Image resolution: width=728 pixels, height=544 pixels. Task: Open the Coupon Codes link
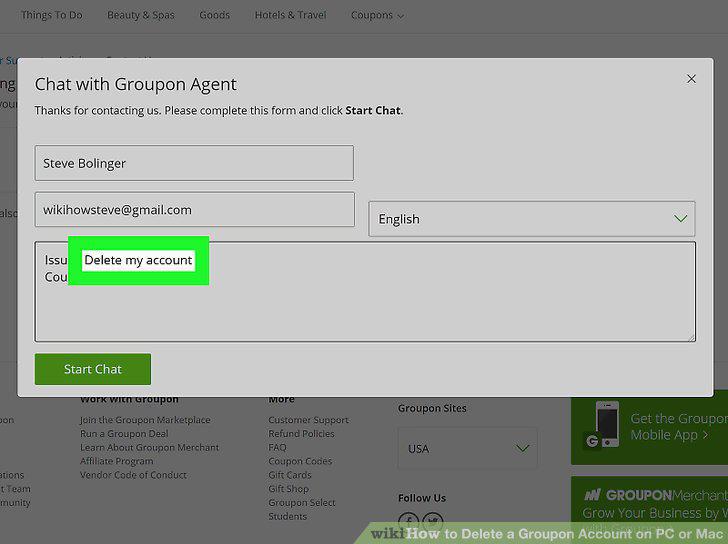(x=300, y=461)
